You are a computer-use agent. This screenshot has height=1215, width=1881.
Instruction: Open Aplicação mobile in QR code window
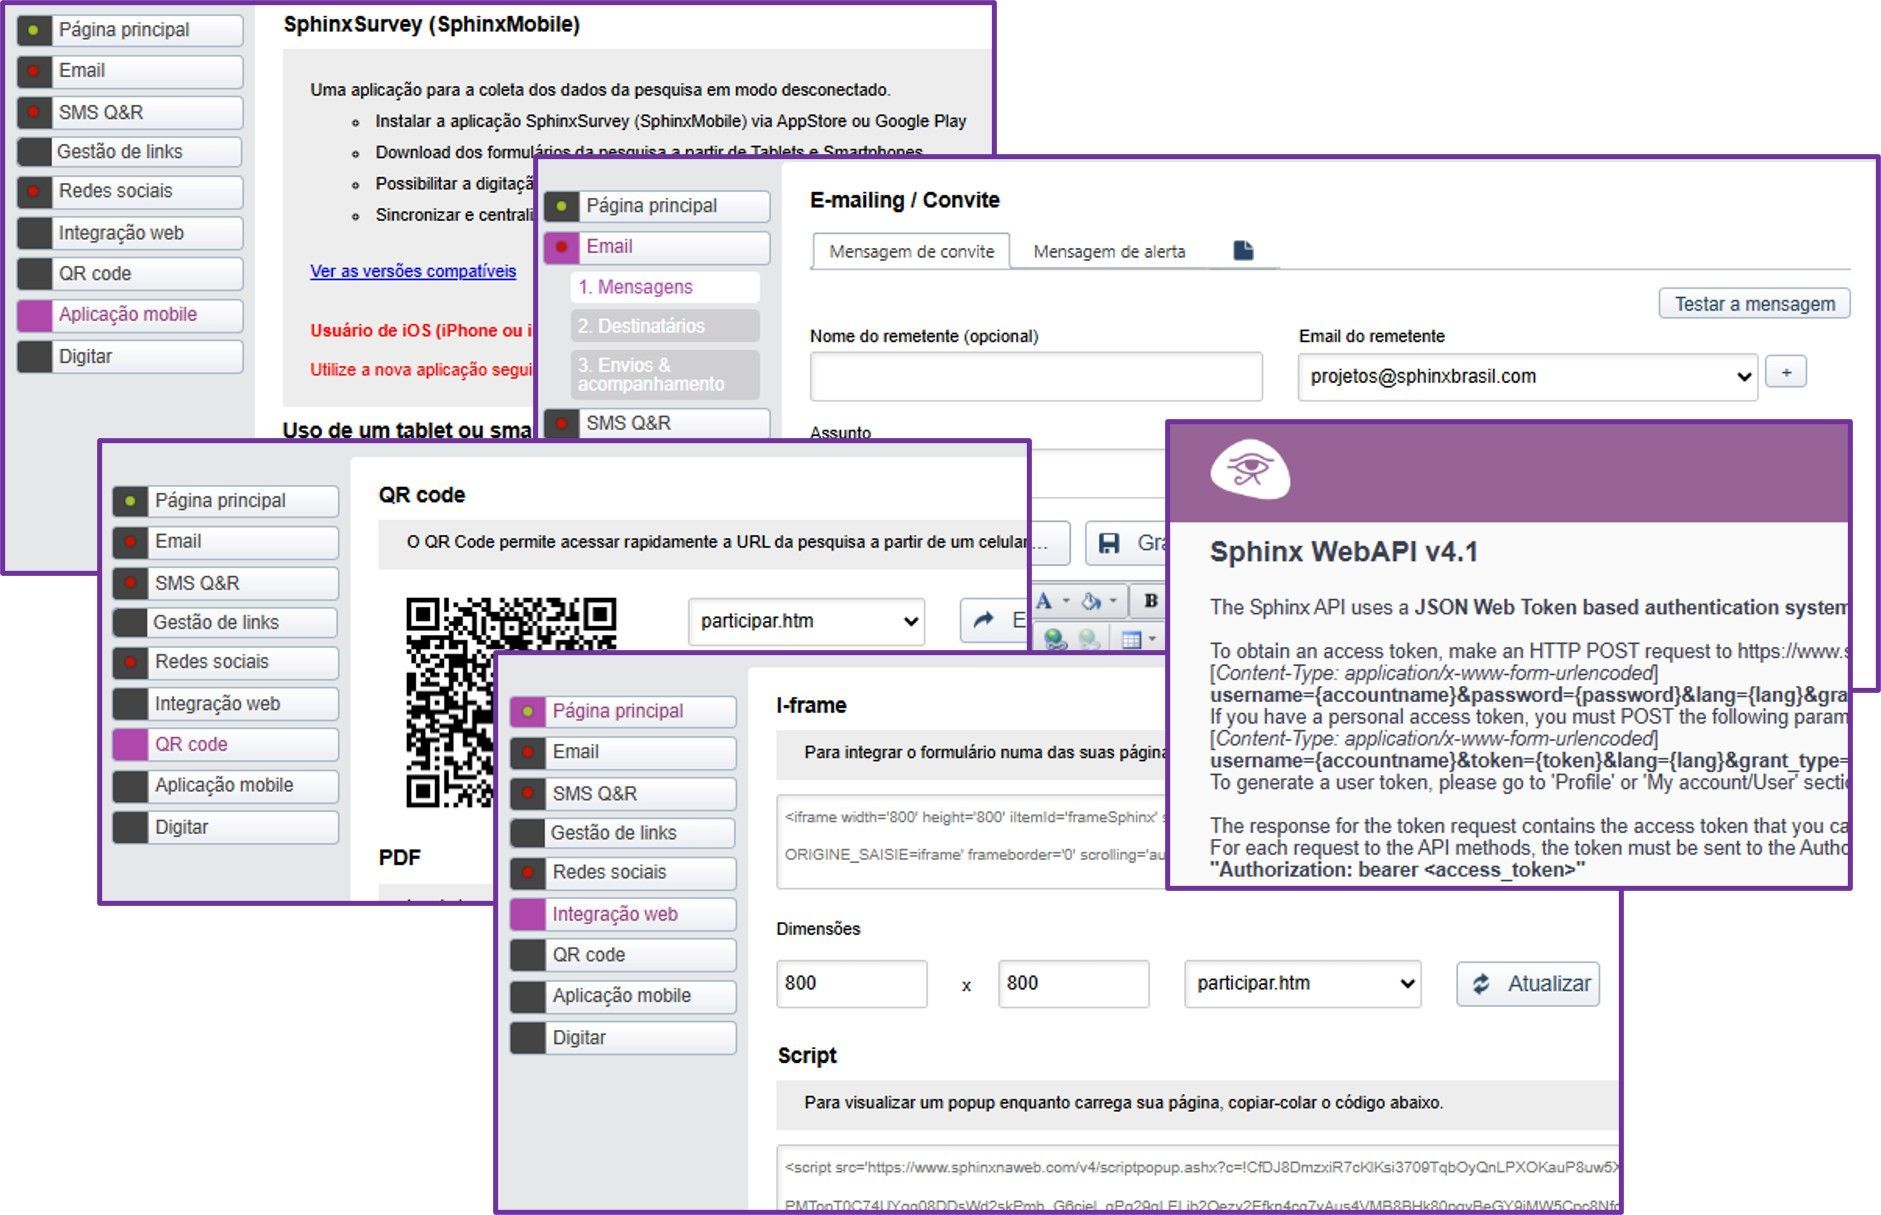coord(226,786)
